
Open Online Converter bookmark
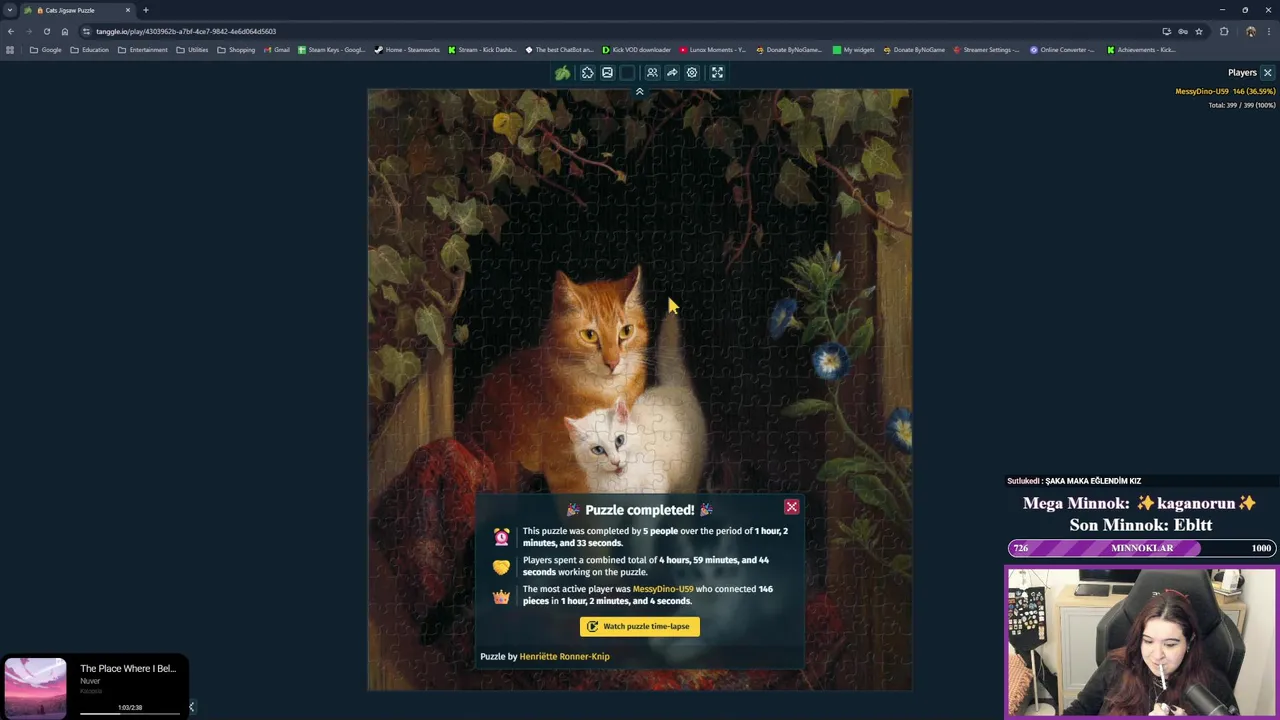coord(1063,50)
